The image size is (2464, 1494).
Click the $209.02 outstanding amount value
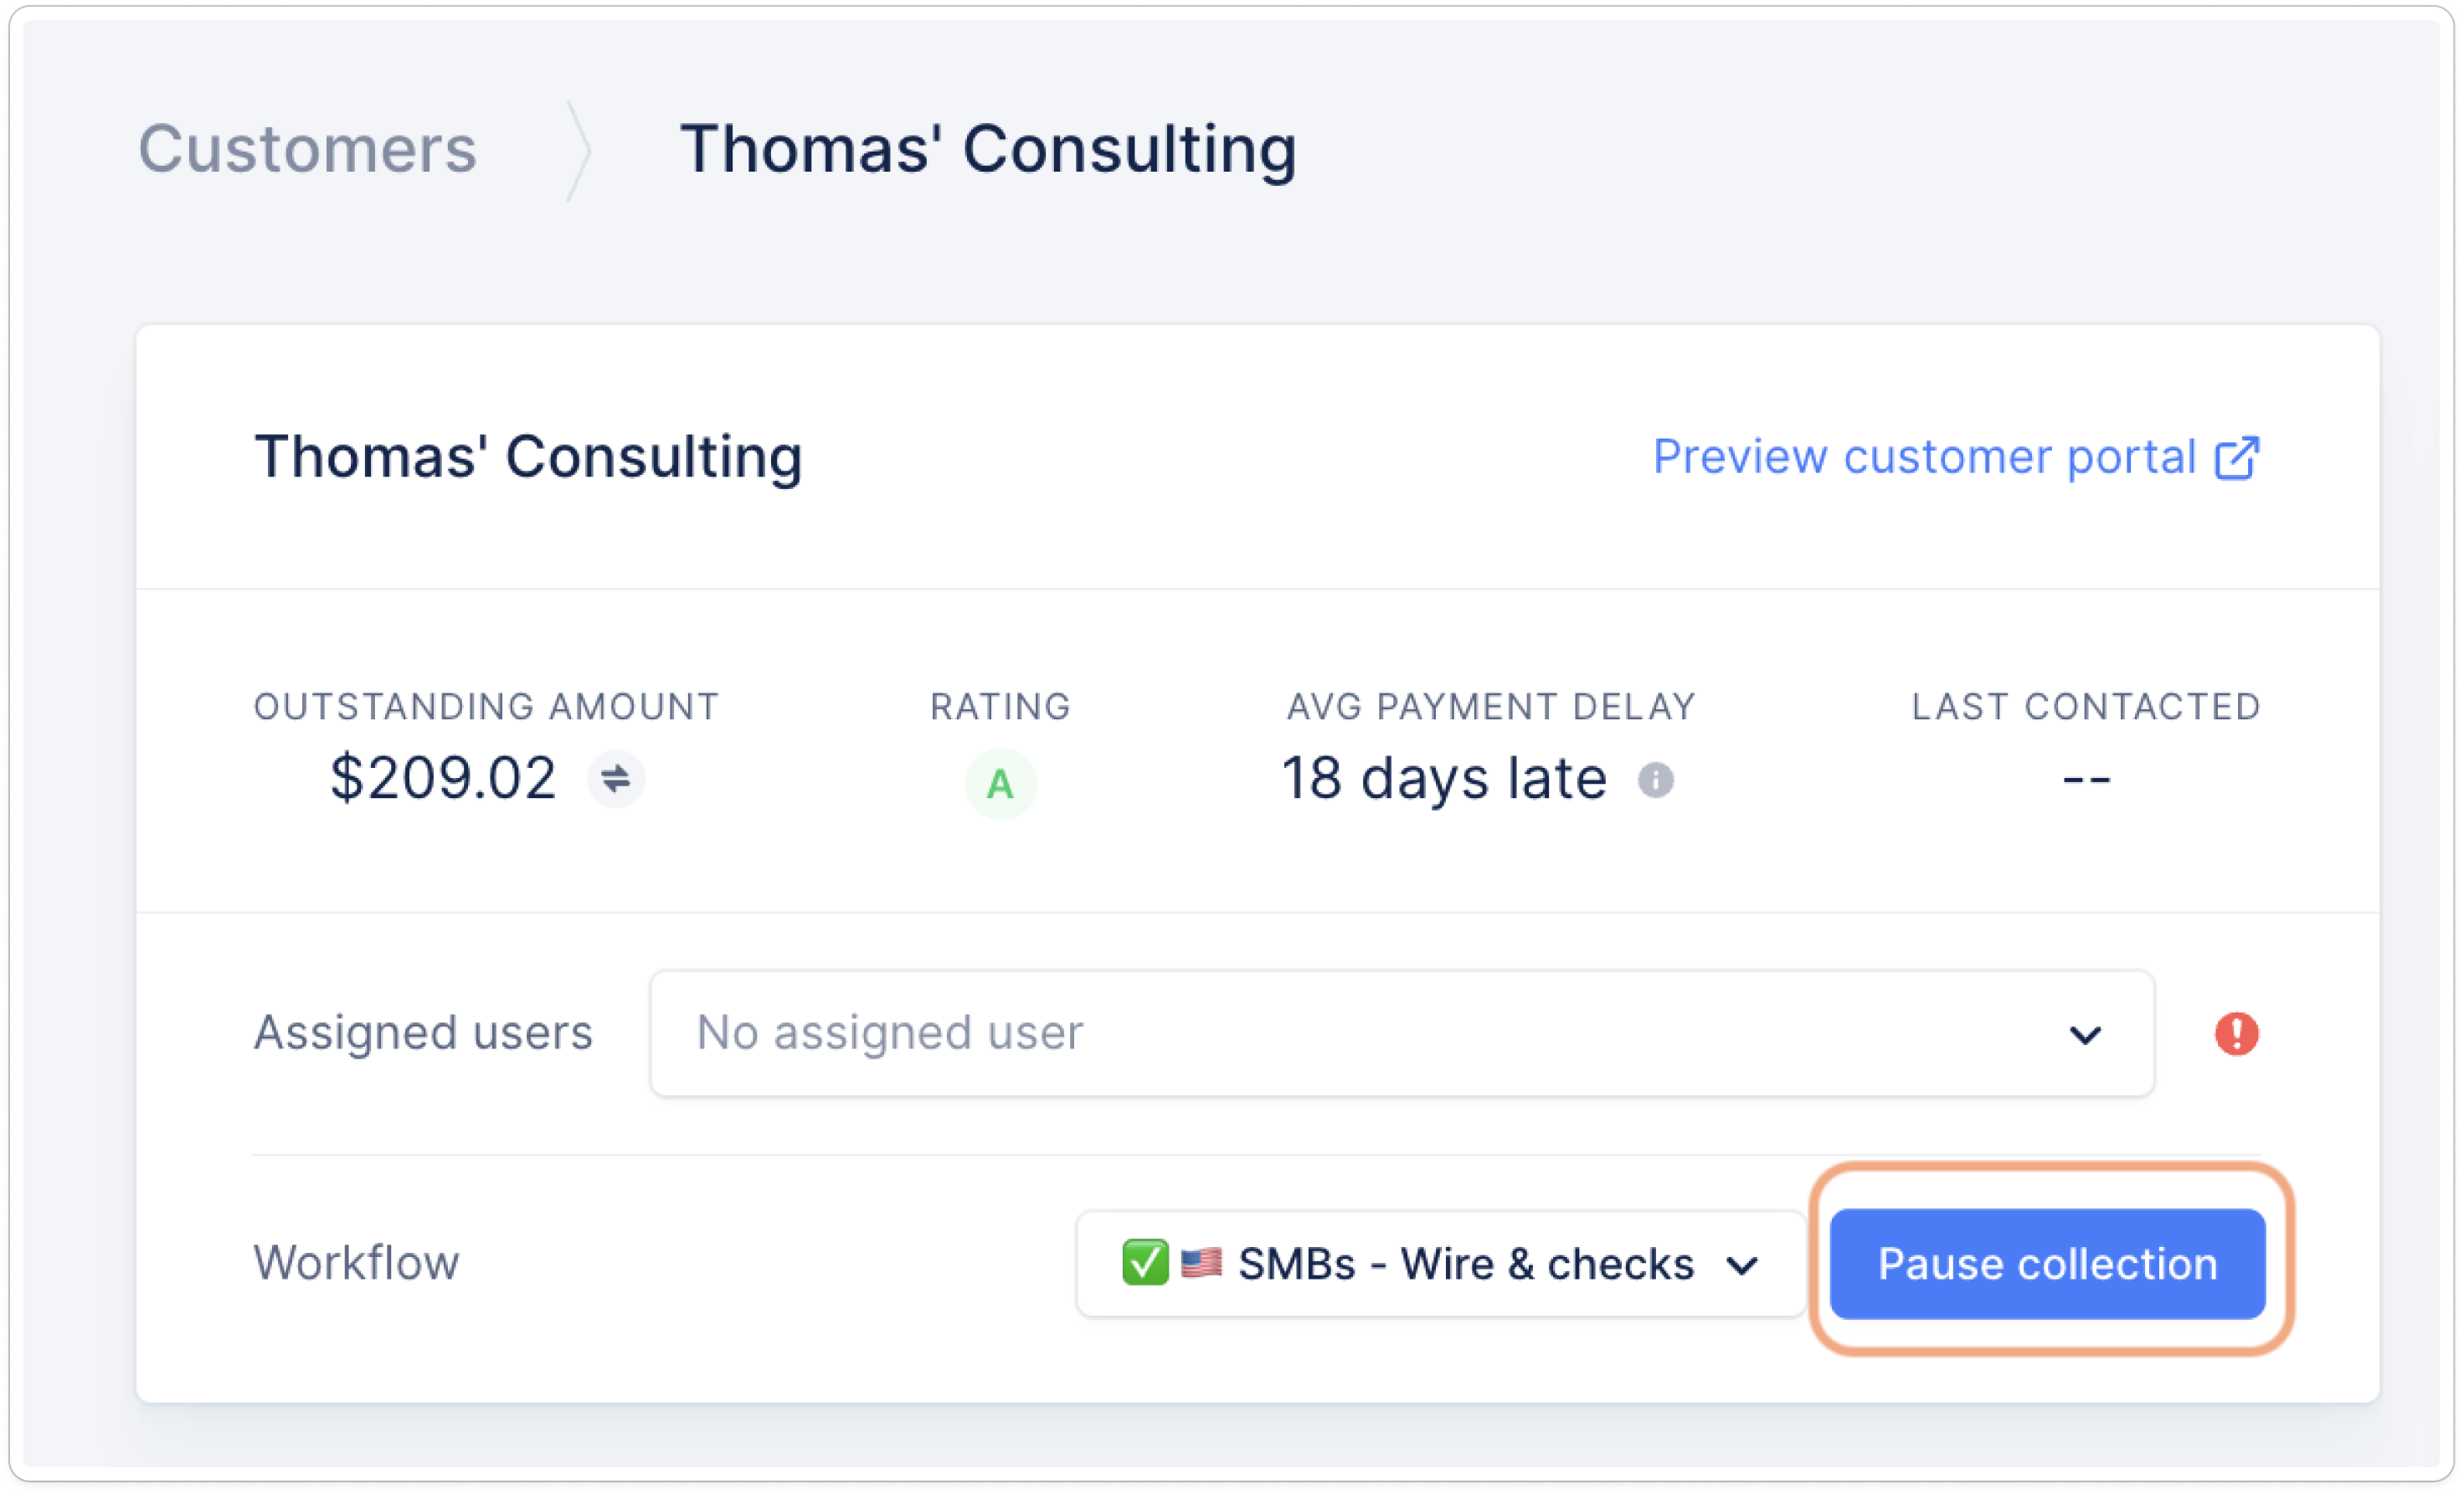point(443,778)
